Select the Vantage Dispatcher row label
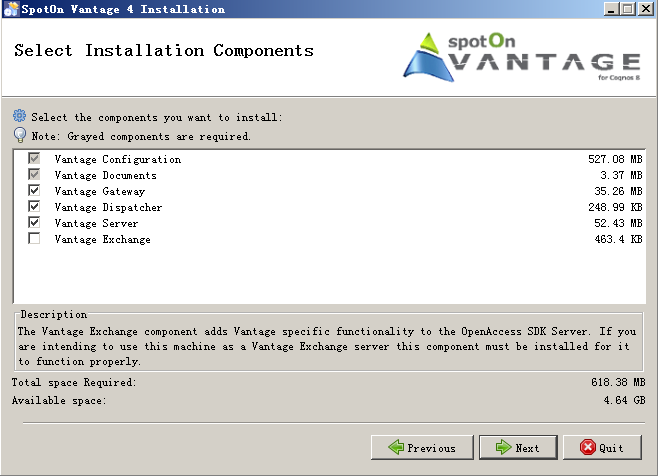This screenshot has height=476, width=658. [108, 207]
